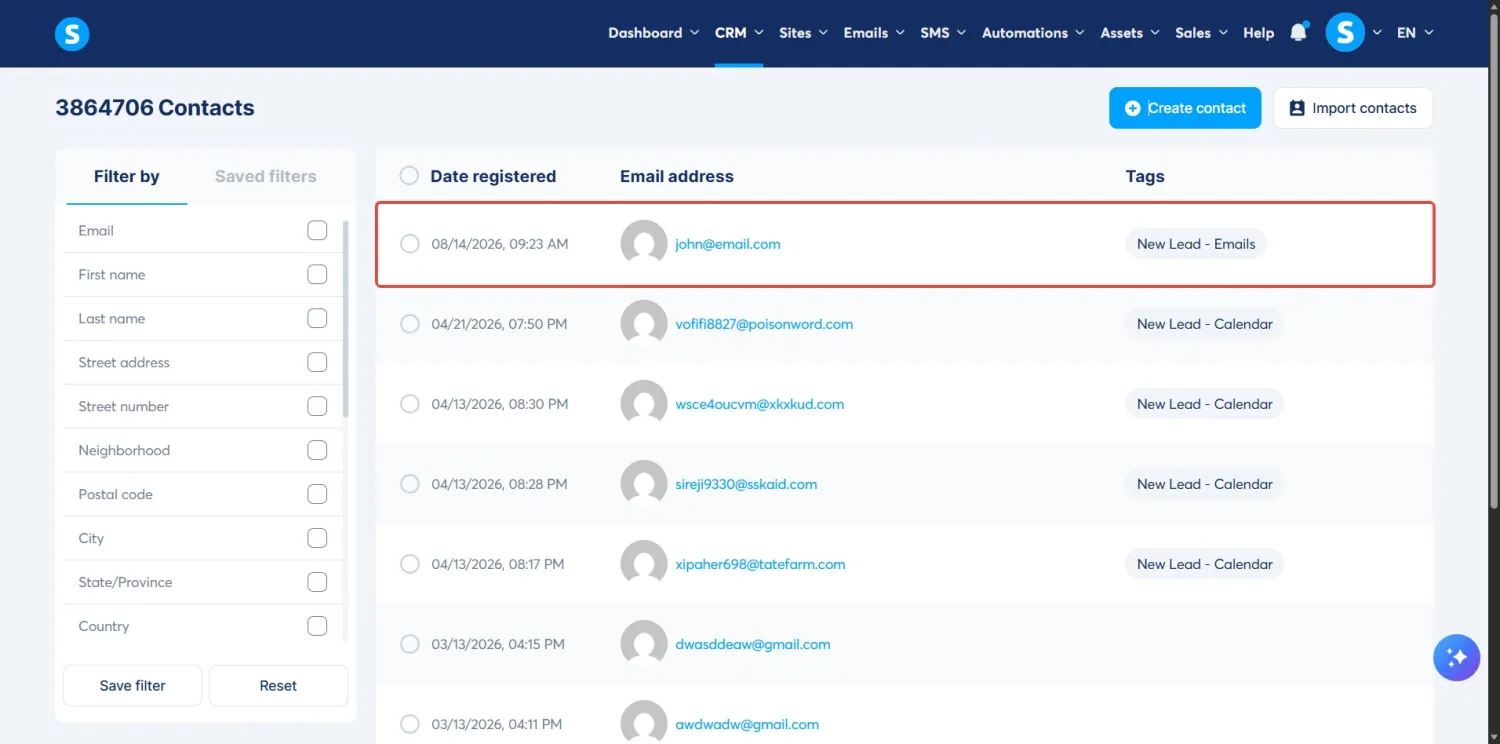The height and width of the screenshot is (744, 1500).
Task: Open the Sales menu
Action: point(1201,33)
